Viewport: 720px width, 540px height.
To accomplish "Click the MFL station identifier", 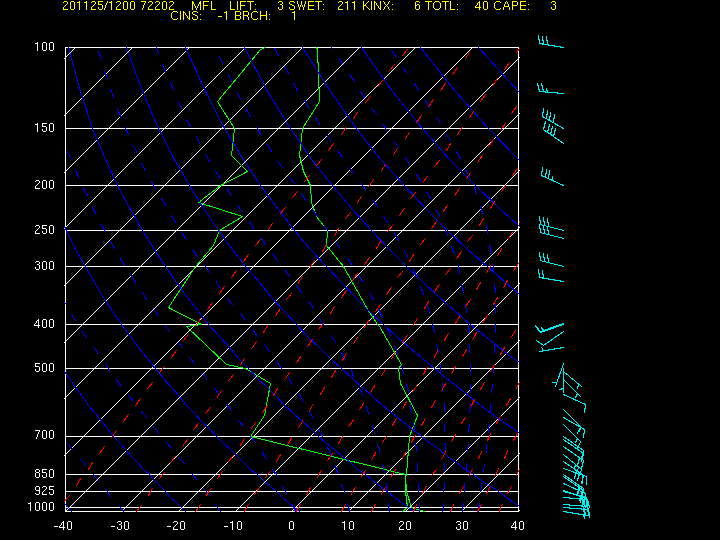I will [203, 6].
